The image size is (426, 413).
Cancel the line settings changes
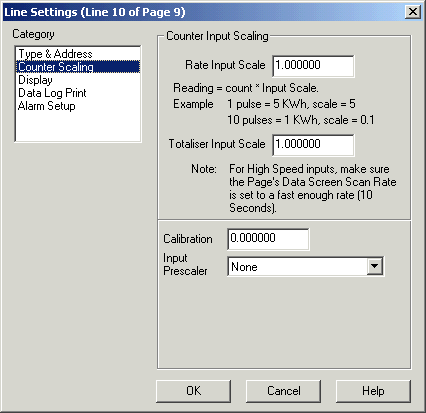(x=283, y=391)
